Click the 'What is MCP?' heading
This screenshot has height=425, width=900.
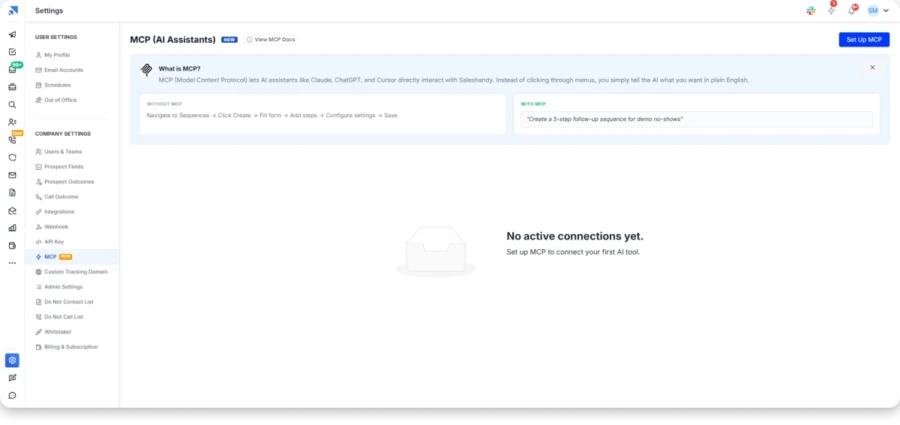point(180,68)
